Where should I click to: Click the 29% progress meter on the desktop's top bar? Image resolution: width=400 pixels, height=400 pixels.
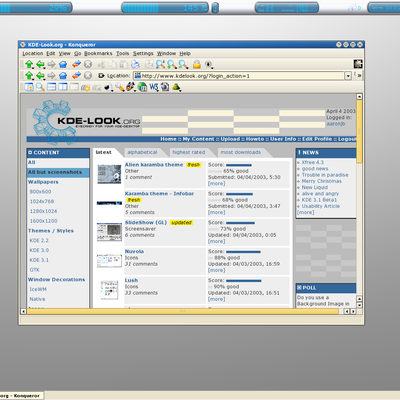(x=36, y=8)
